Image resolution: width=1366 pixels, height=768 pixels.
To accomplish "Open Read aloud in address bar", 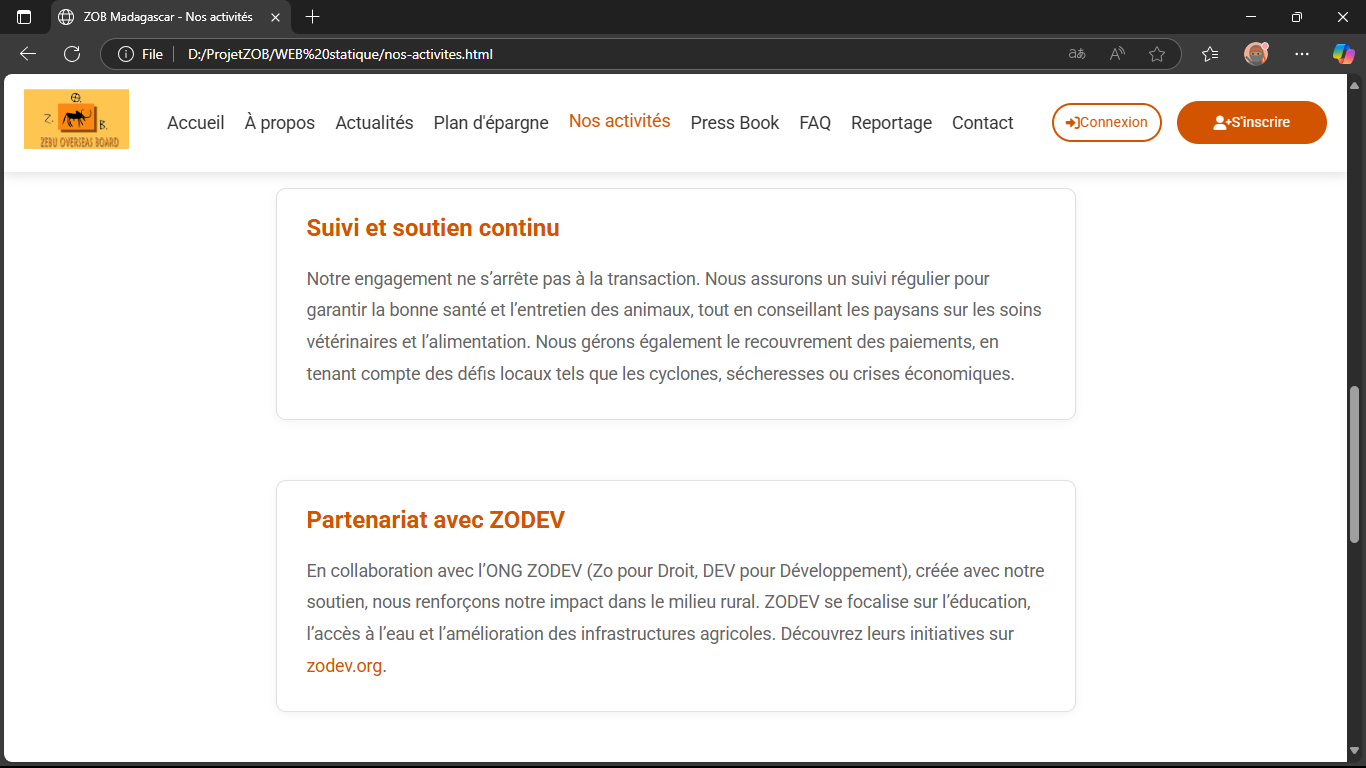I will (1117, 54).
